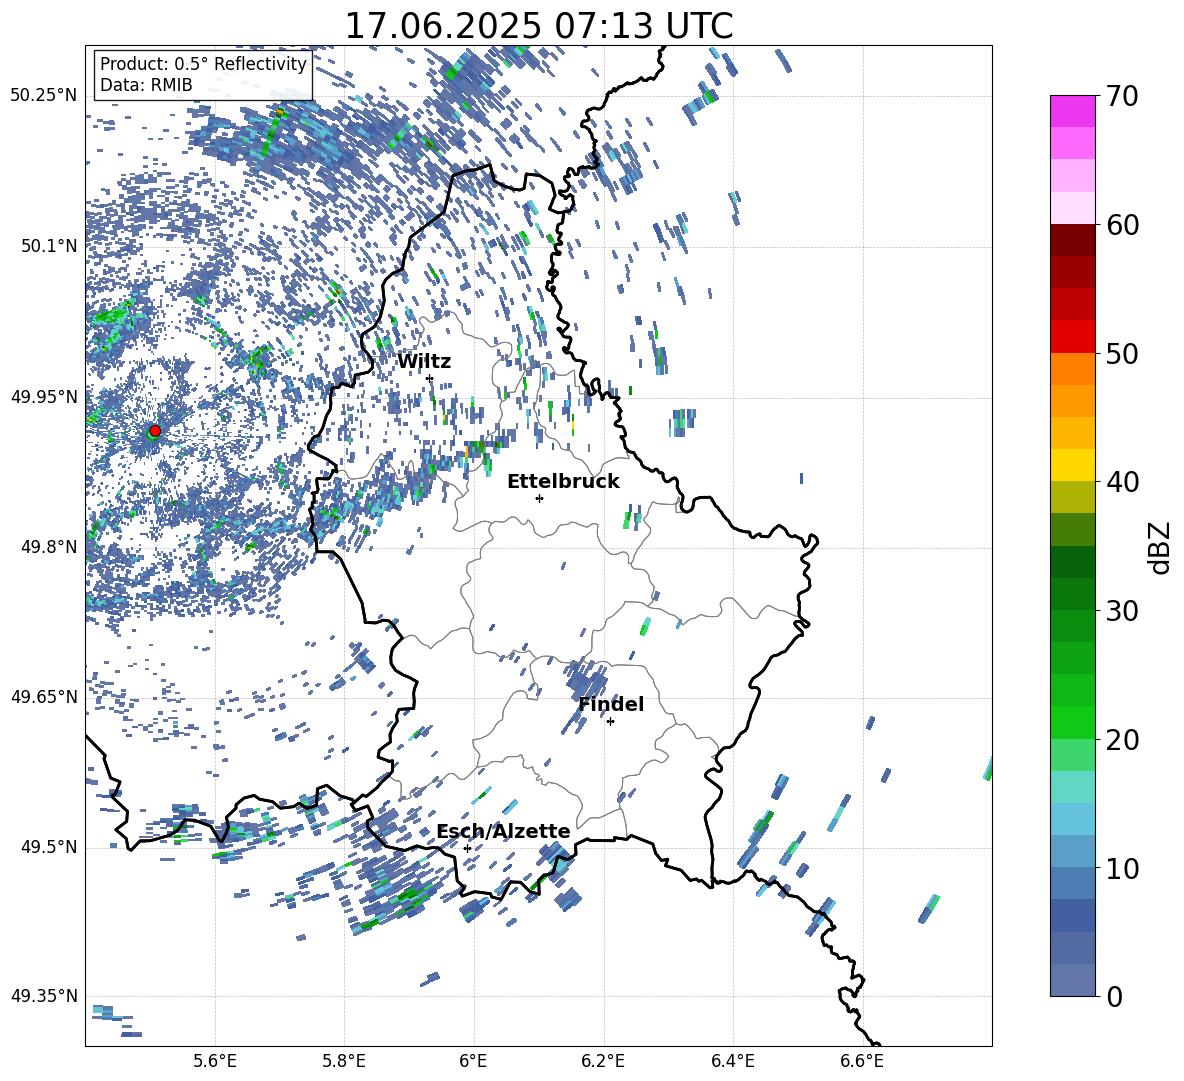Click the 50 colorbar tick label
Screen dimensions: 1184x1081
1122,354
